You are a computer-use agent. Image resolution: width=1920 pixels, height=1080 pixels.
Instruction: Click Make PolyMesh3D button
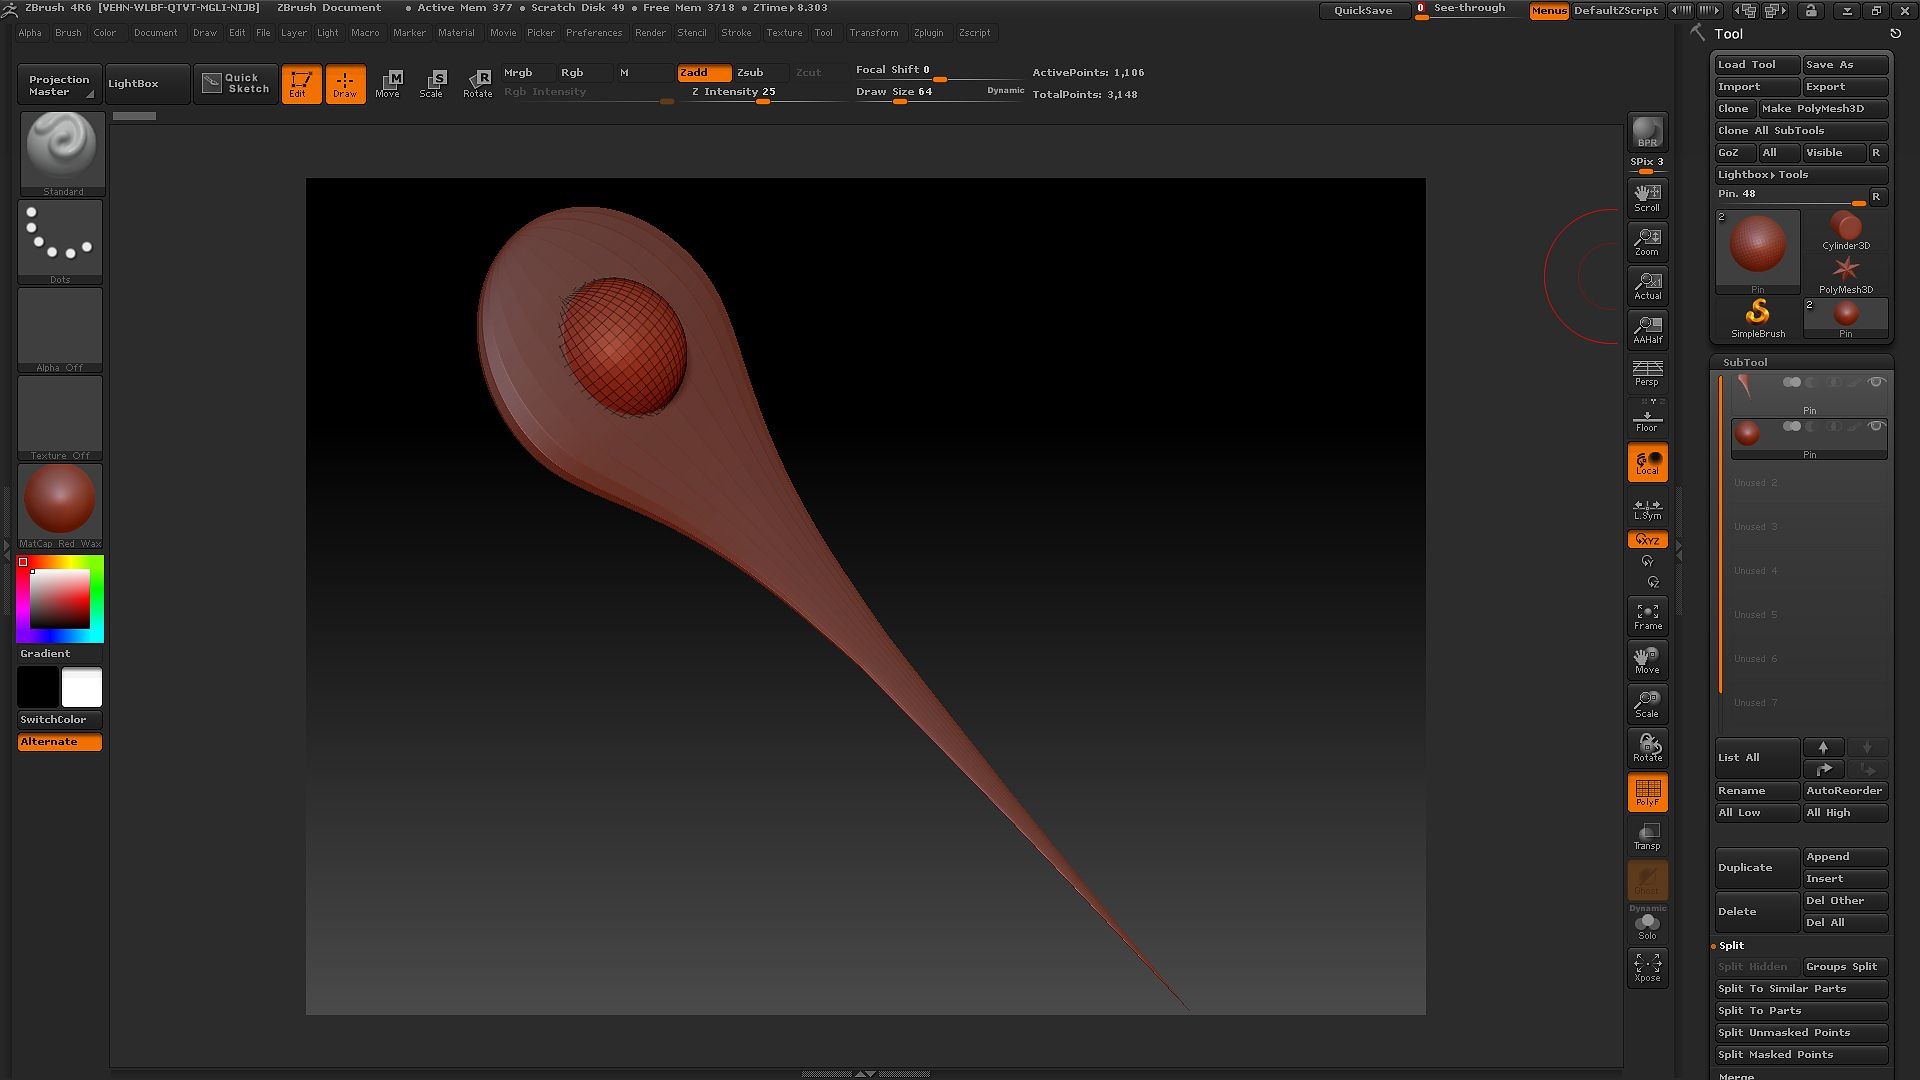tap(1823, 109)
